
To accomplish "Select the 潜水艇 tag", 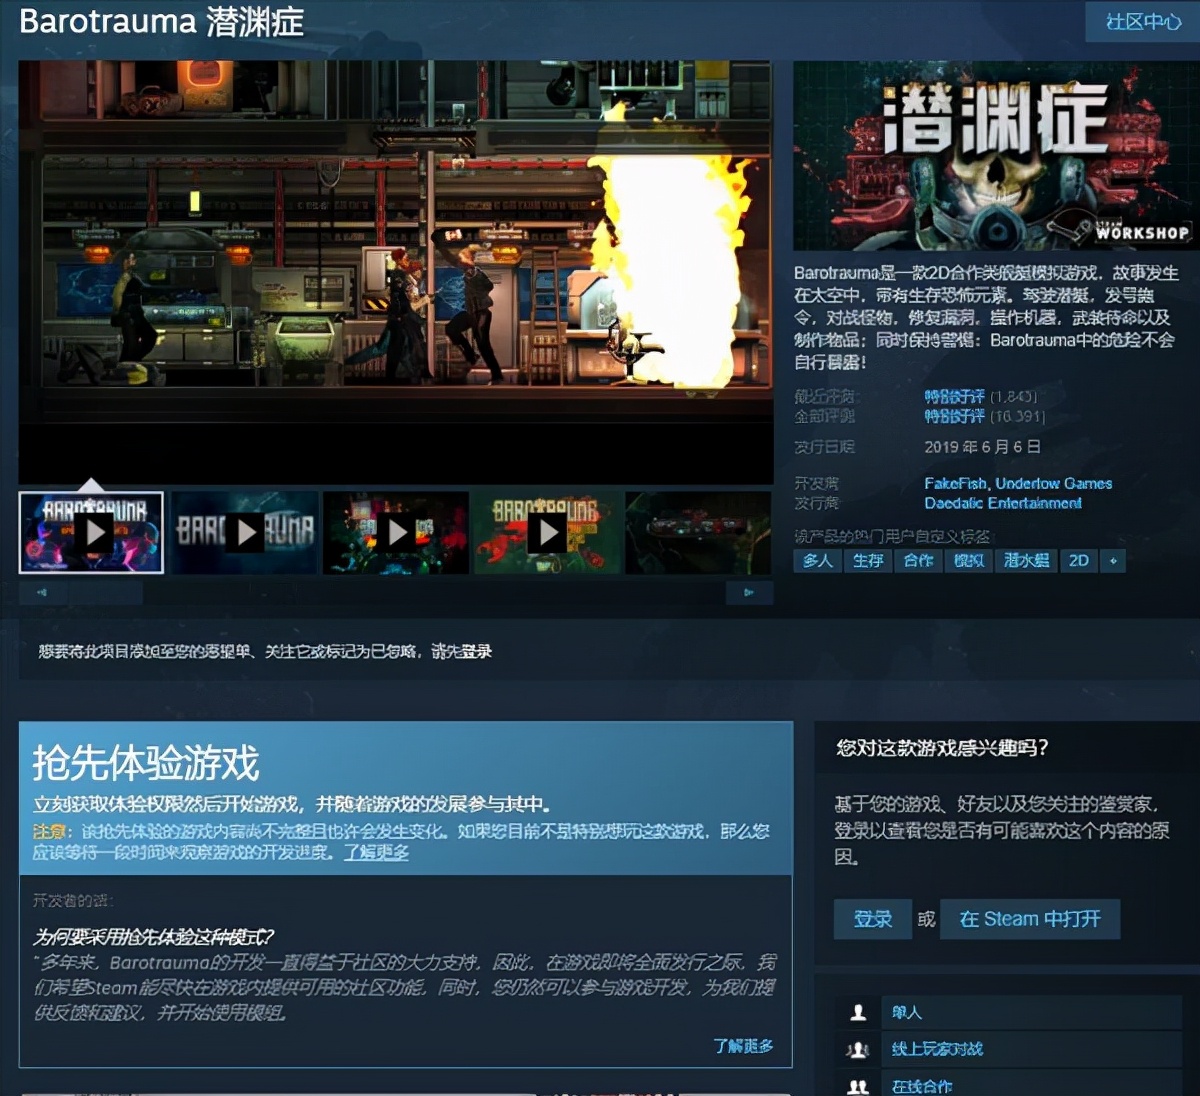I will coord(1027,561).
